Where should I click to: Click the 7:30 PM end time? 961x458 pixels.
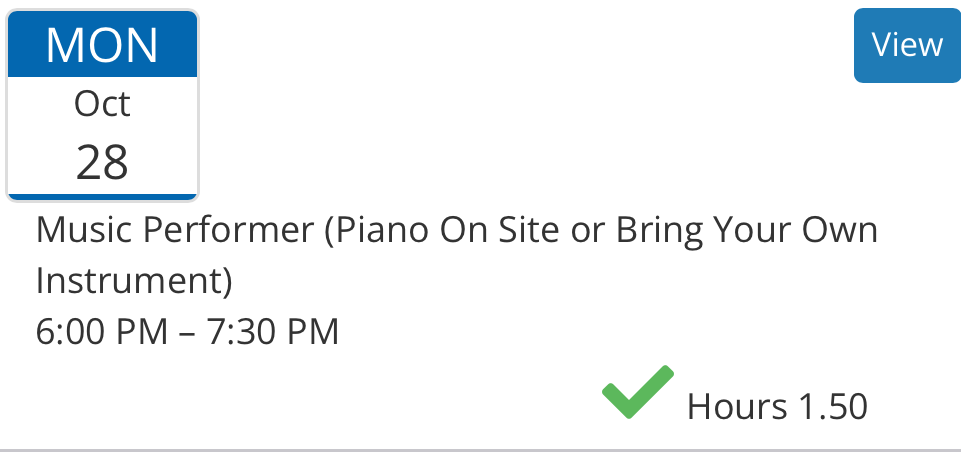pyautogui.click(x=273, y=331)
